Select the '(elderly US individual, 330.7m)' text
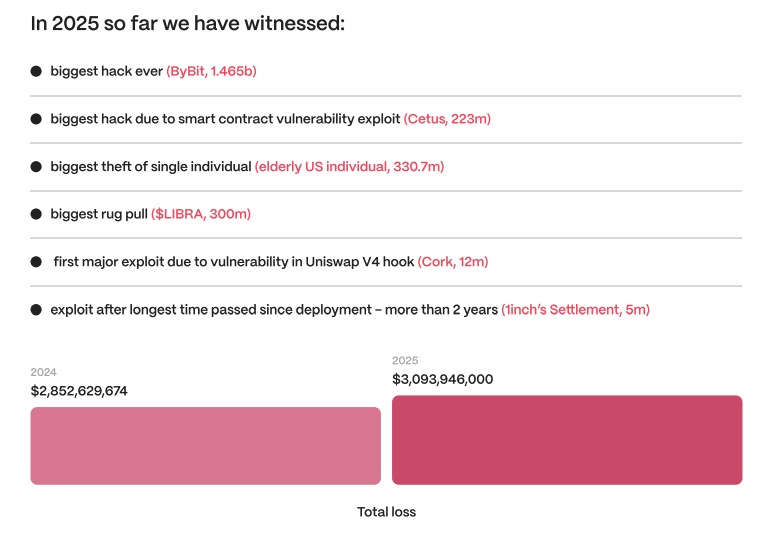Image resolution: width=771 pixels, height=549 pixels. tap(349, 167)
